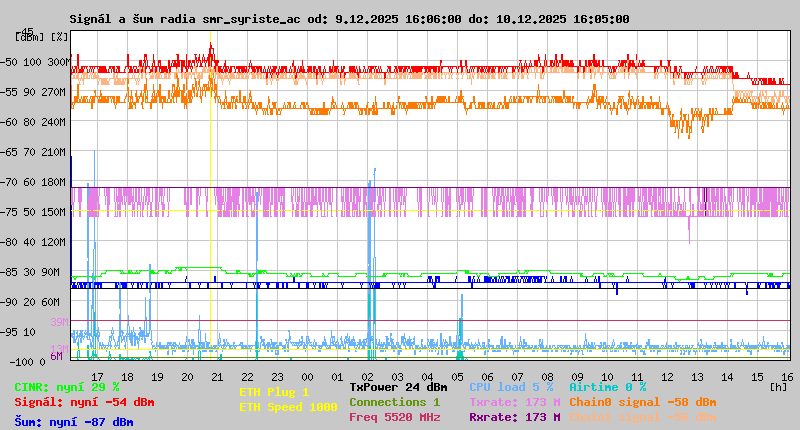Select the 'Signál: nyní -54 dBm' legend entry
800x430 pixels.
(84, 402)
